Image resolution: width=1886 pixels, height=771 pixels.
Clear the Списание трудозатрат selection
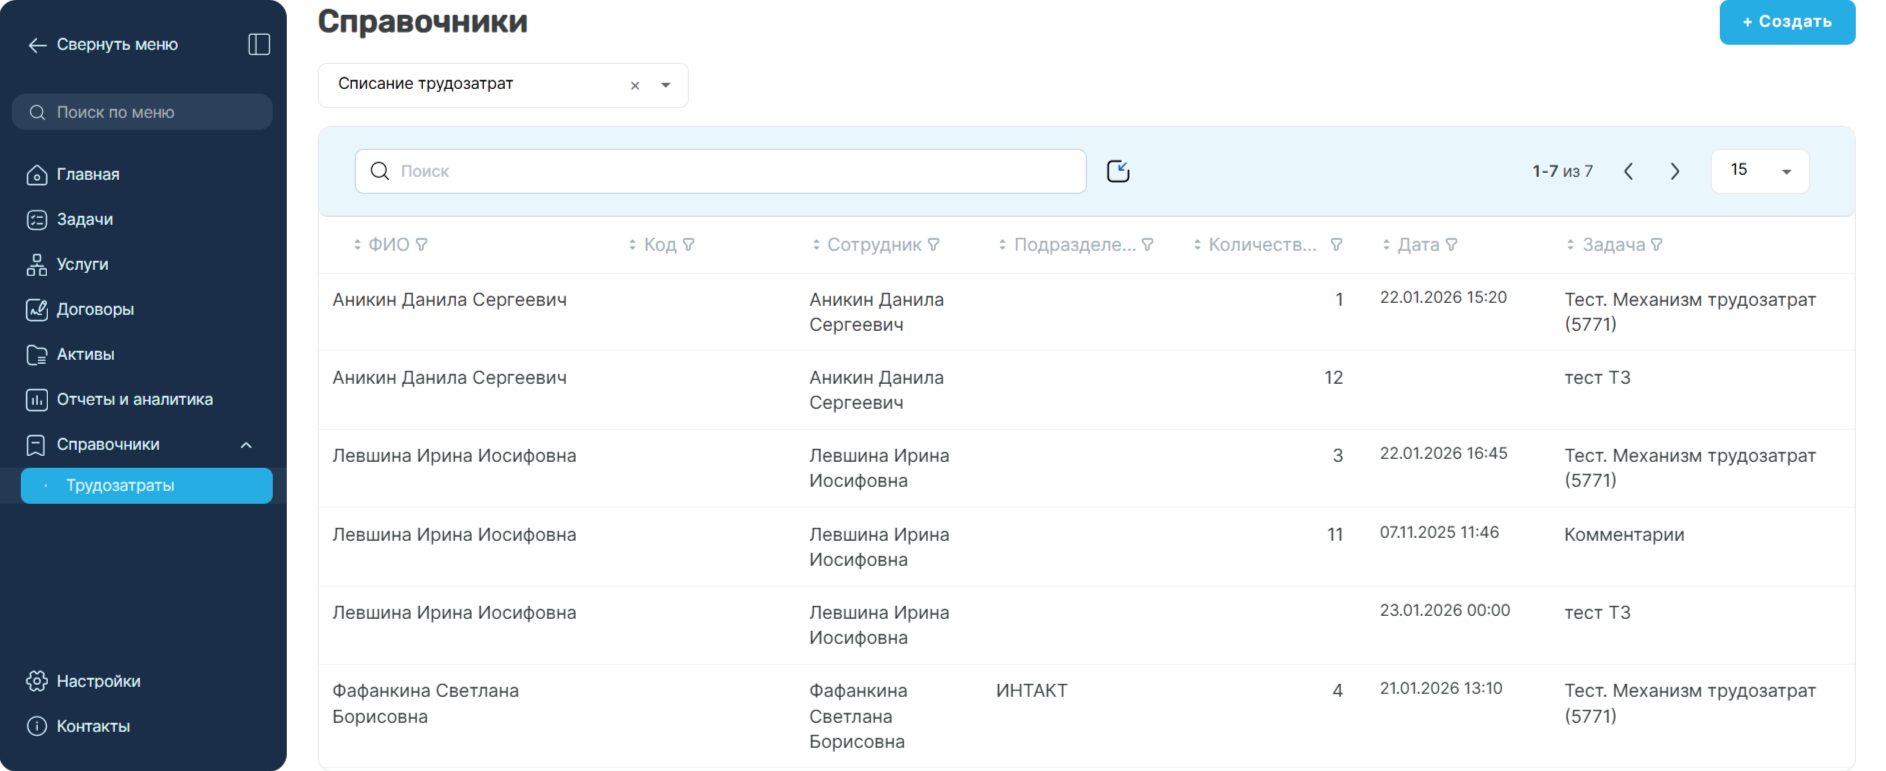(x=635, y=86)
